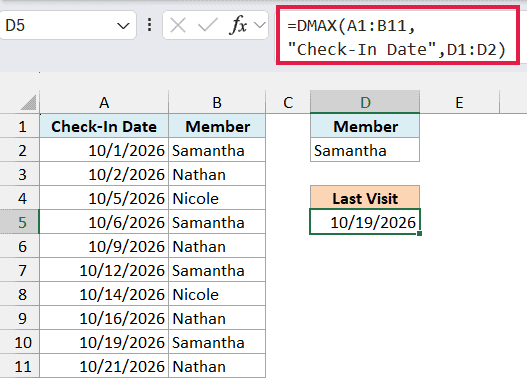Select cell with 10/6/2026

pyautogui.click(x=104, y=222)
